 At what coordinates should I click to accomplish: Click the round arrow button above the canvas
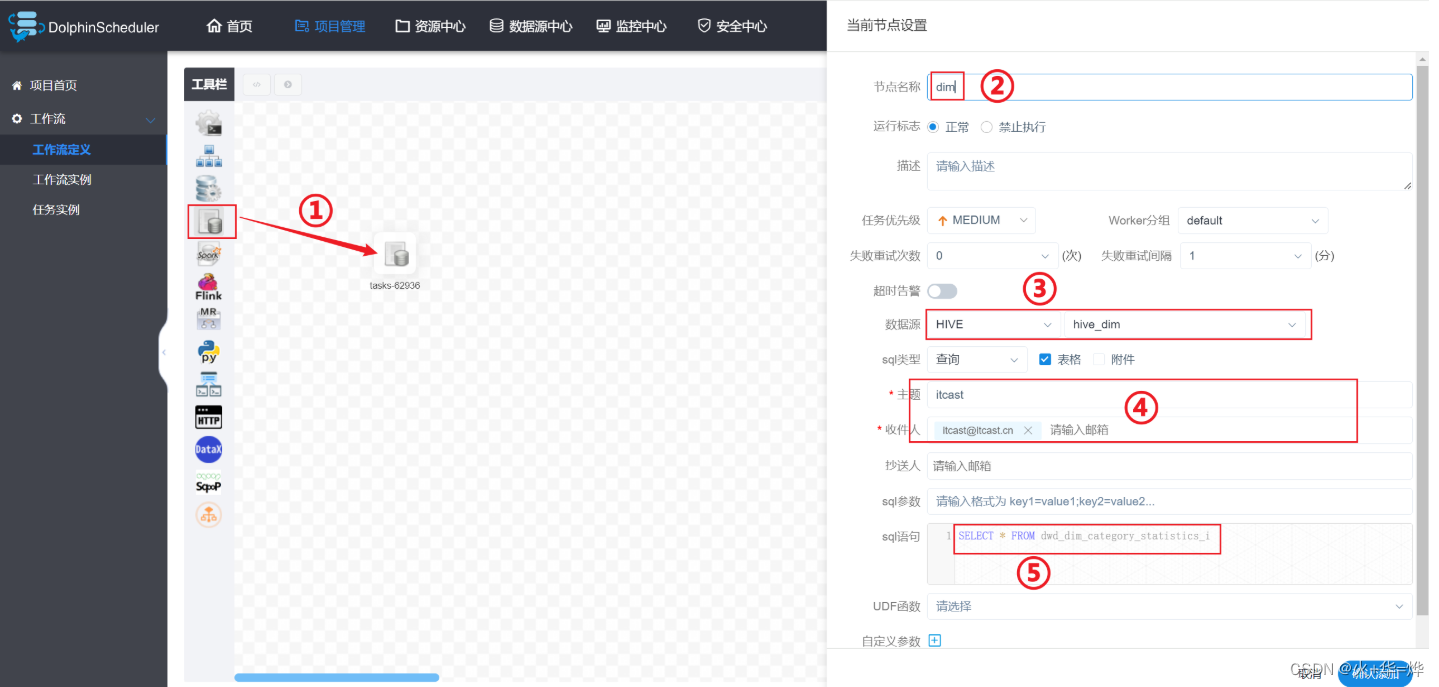(288, 85)
